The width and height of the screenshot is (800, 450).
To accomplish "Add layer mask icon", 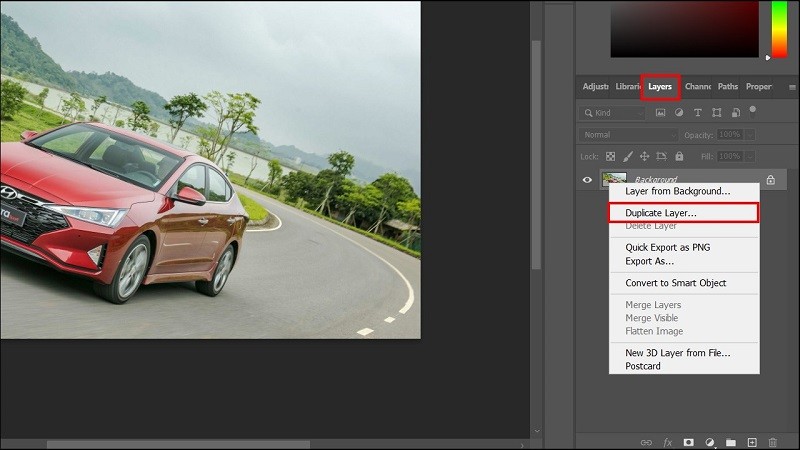I will 688,442.
